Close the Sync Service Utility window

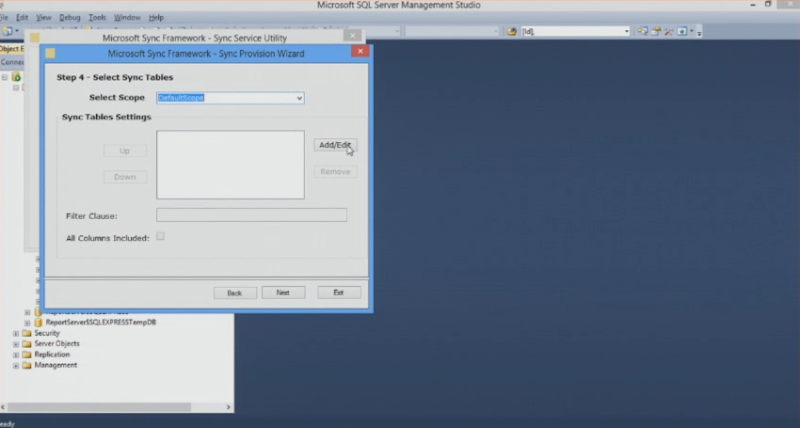352,35
